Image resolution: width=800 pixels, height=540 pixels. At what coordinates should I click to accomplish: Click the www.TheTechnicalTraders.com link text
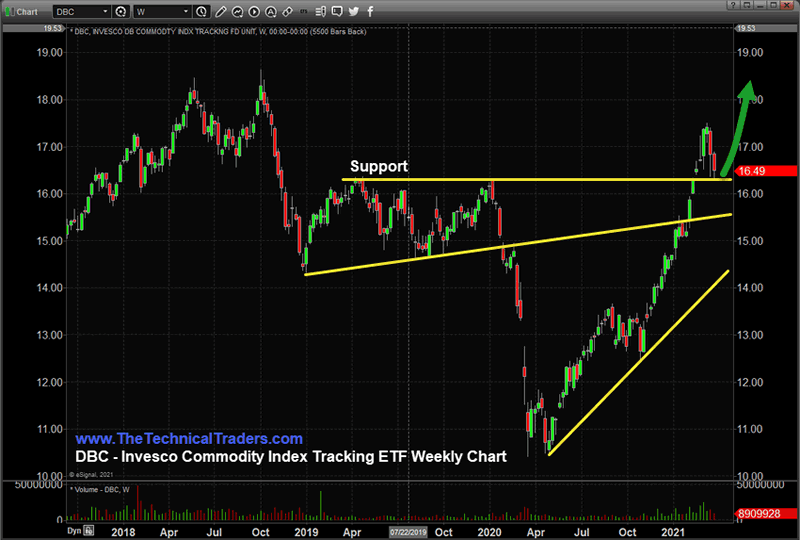(189, 438)
